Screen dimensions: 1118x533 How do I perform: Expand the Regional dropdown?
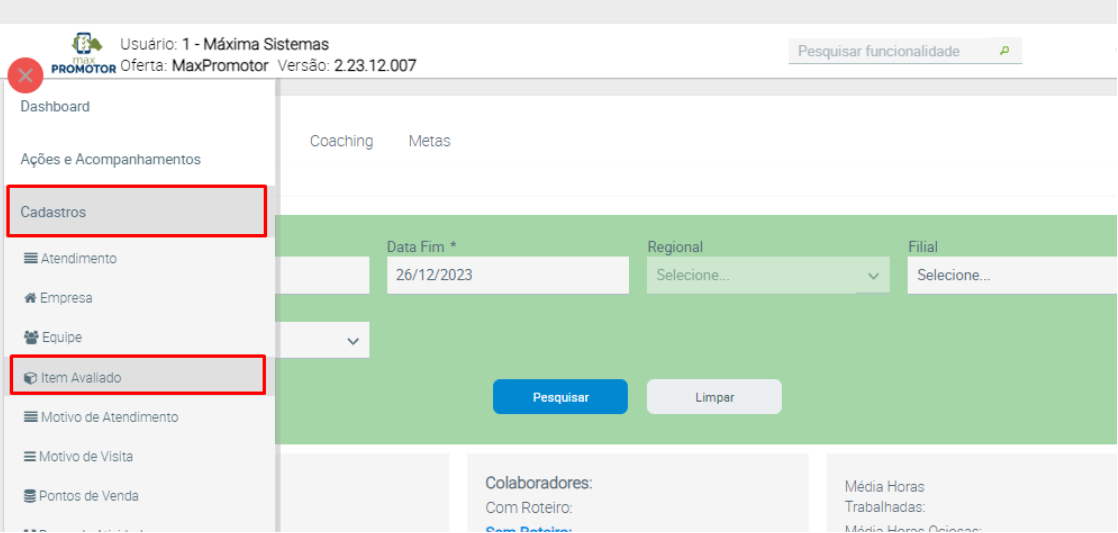[767, 275]
